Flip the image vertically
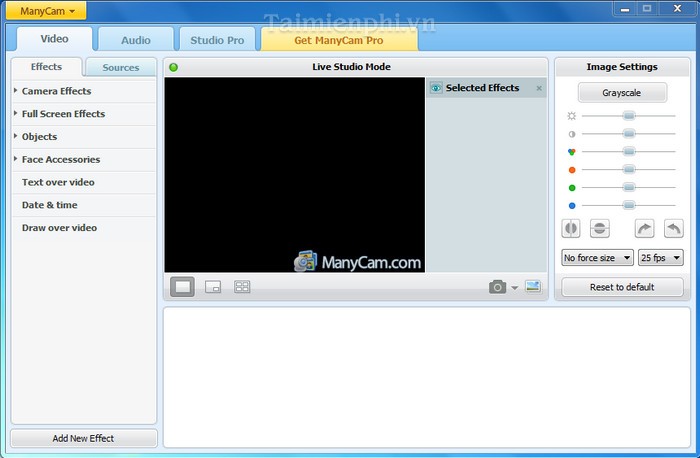This screenshot has height=458, width=700. pyautogui.click(x=600, y=229)
